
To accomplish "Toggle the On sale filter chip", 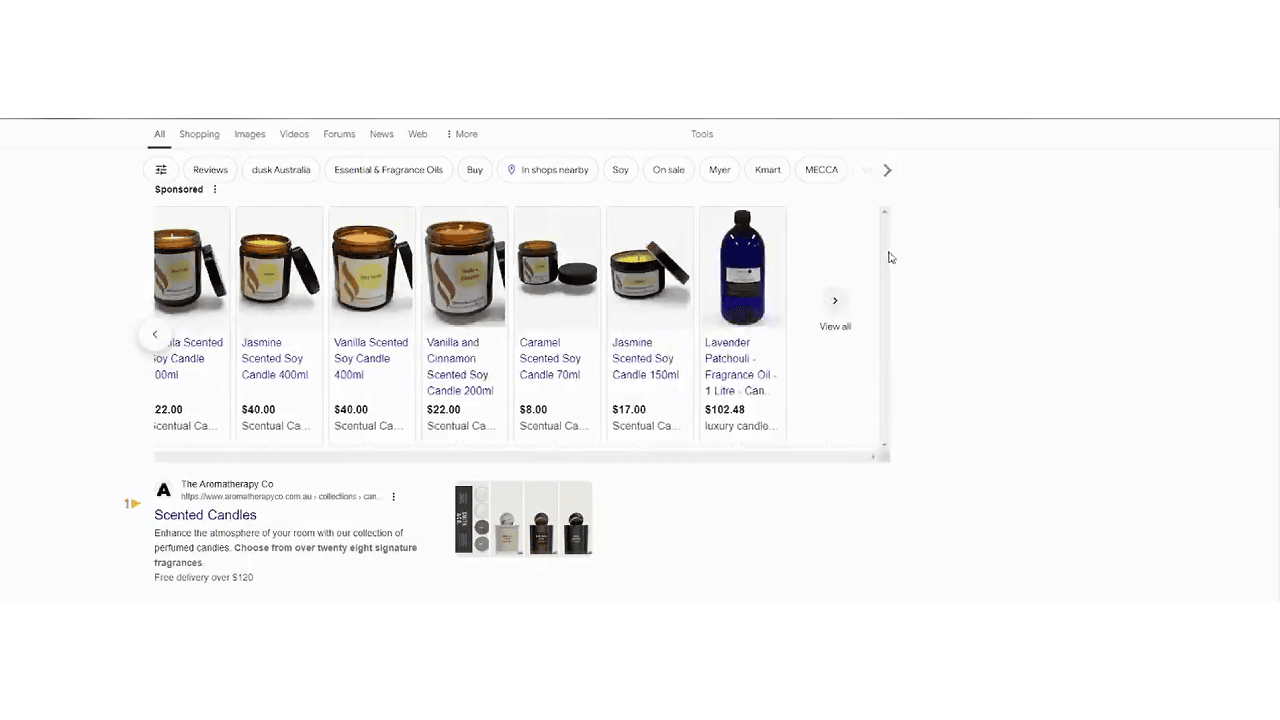I will 668,170.
